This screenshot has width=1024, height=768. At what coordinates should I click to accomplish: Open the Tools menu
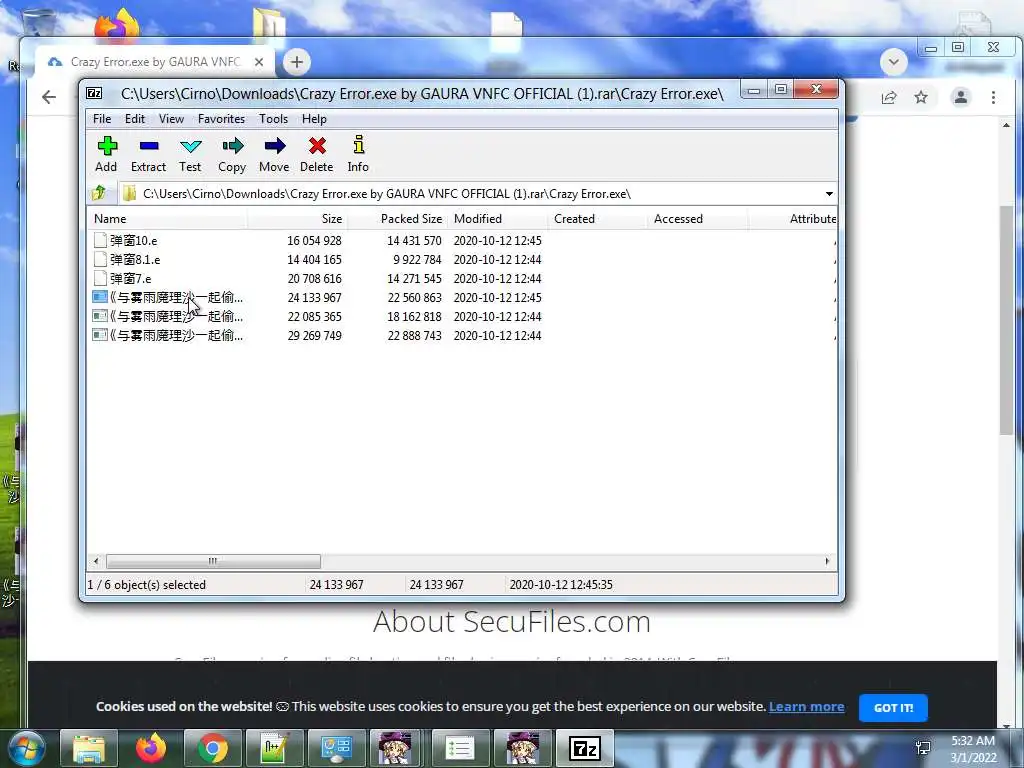273,119
